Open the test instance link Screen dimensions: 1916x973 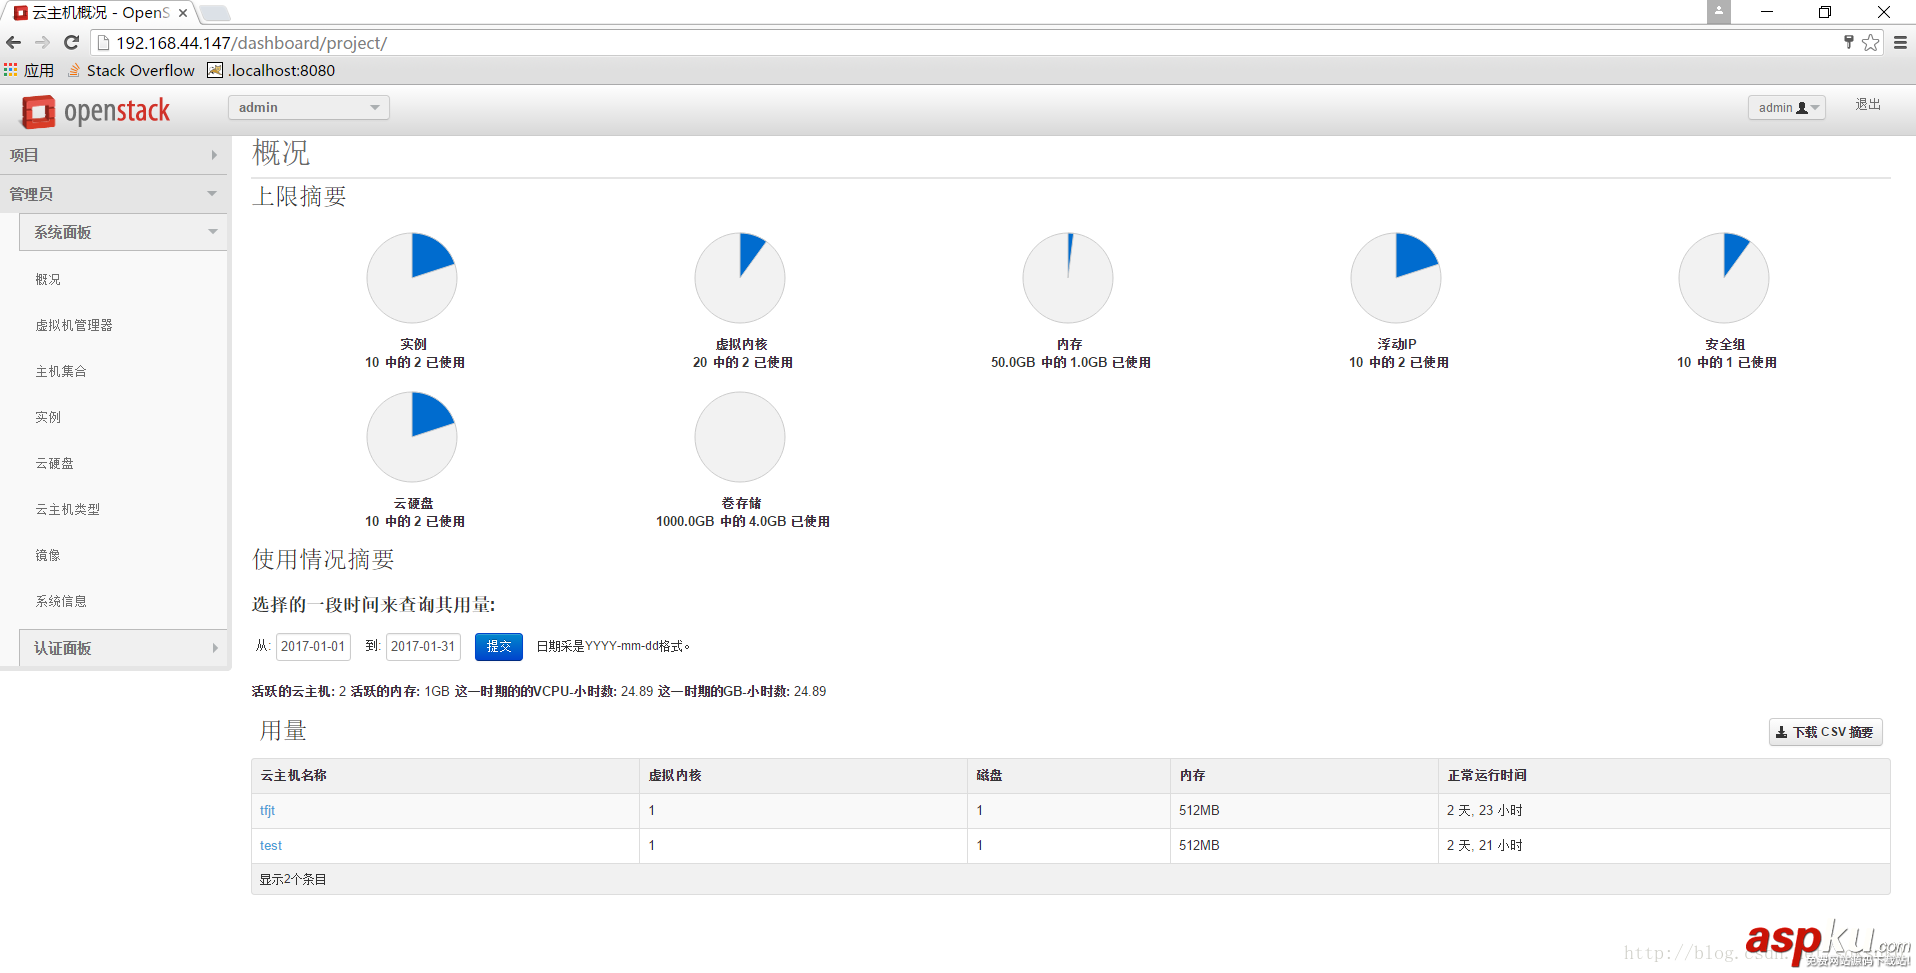tap(271, 846)
